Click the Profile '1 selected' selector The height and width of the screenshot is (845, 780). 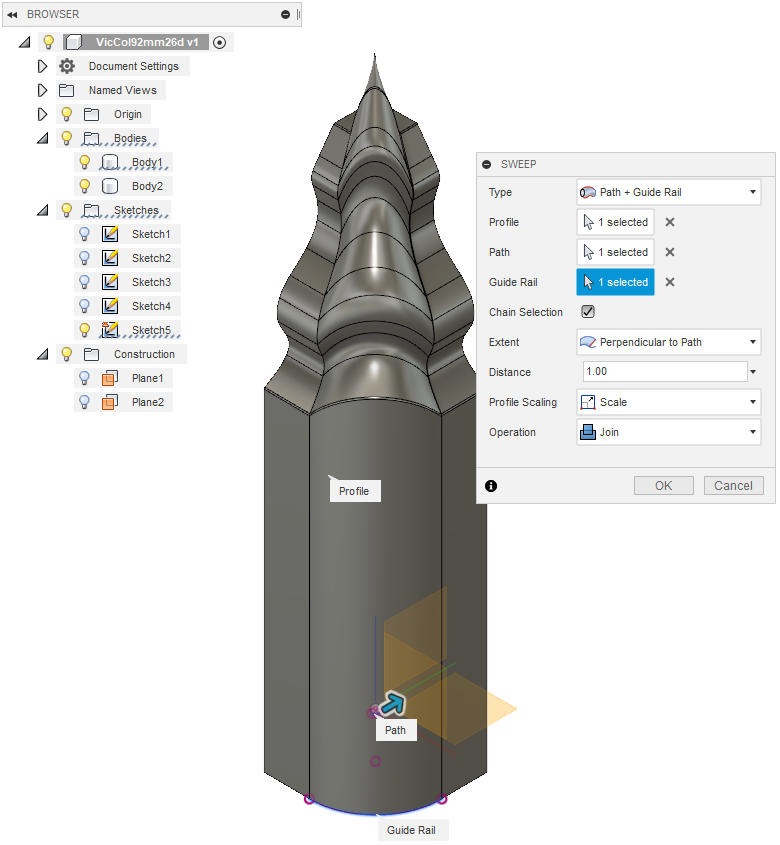point(615,222)
